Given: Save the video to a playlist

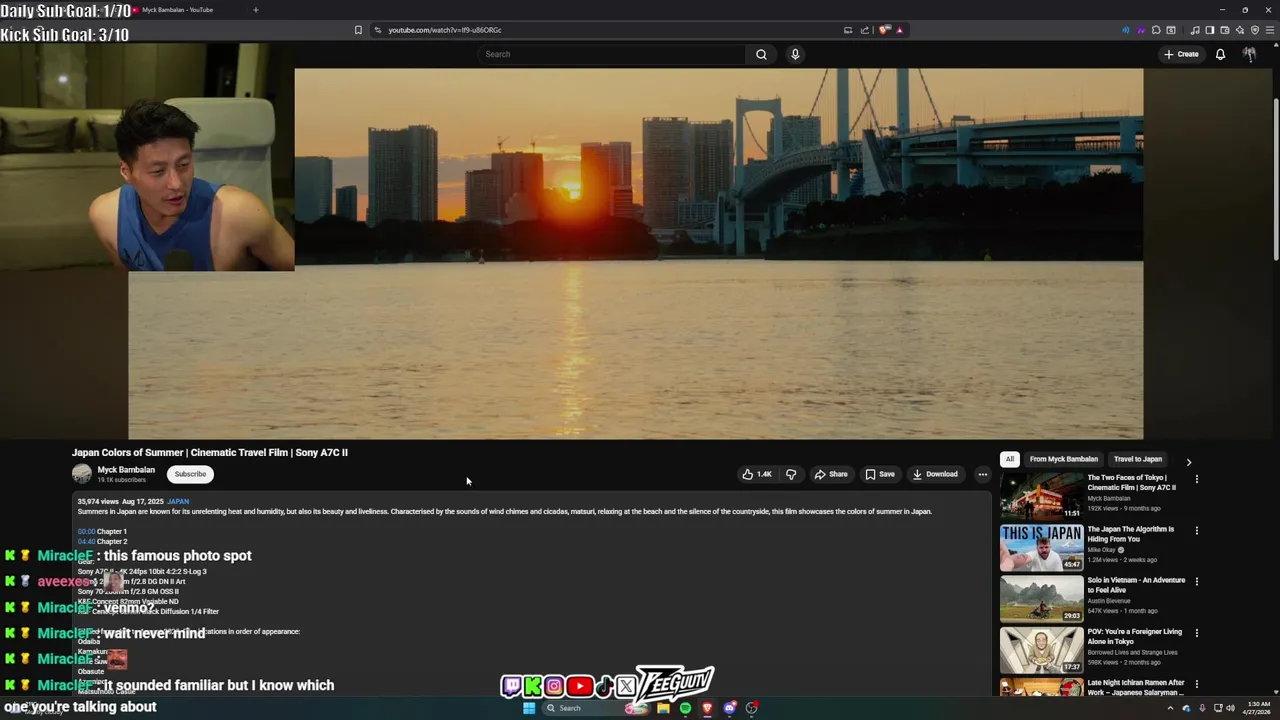Looking at the screenshot, I should [x=880, y=474].
